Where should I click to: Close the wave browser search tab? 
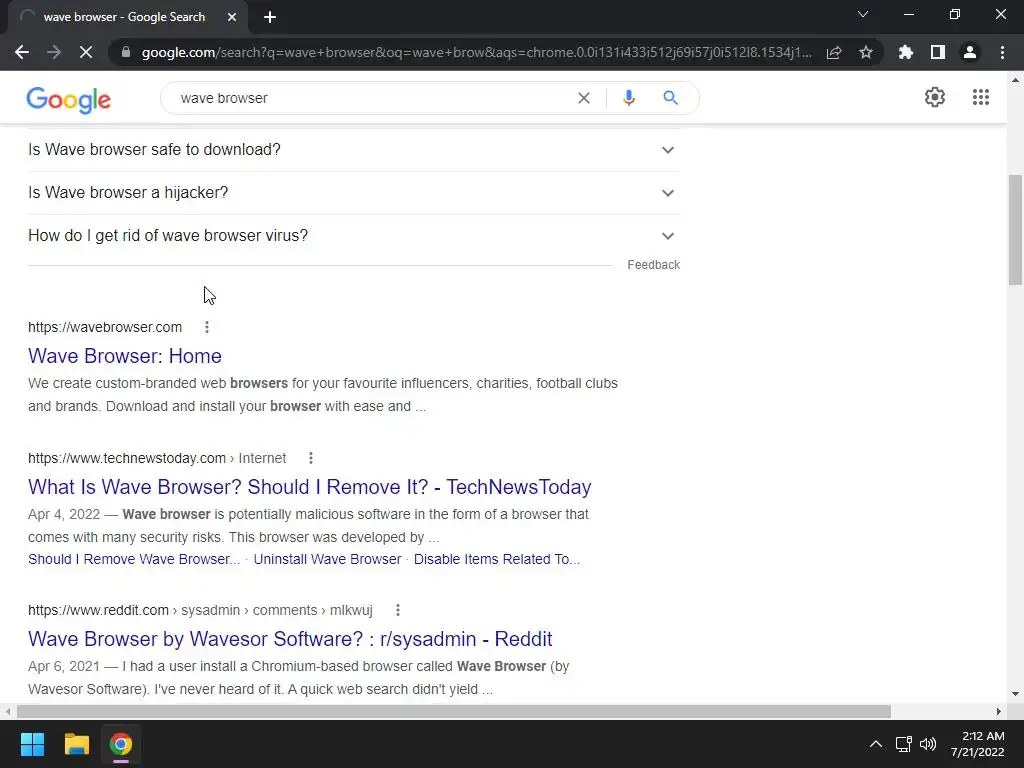click(232, 18)
